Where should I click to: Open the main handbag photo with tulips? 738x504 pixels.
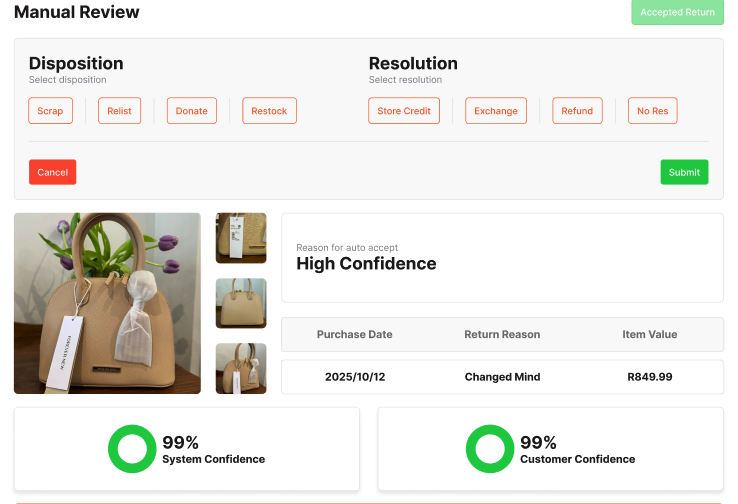(x=107, y=303)
